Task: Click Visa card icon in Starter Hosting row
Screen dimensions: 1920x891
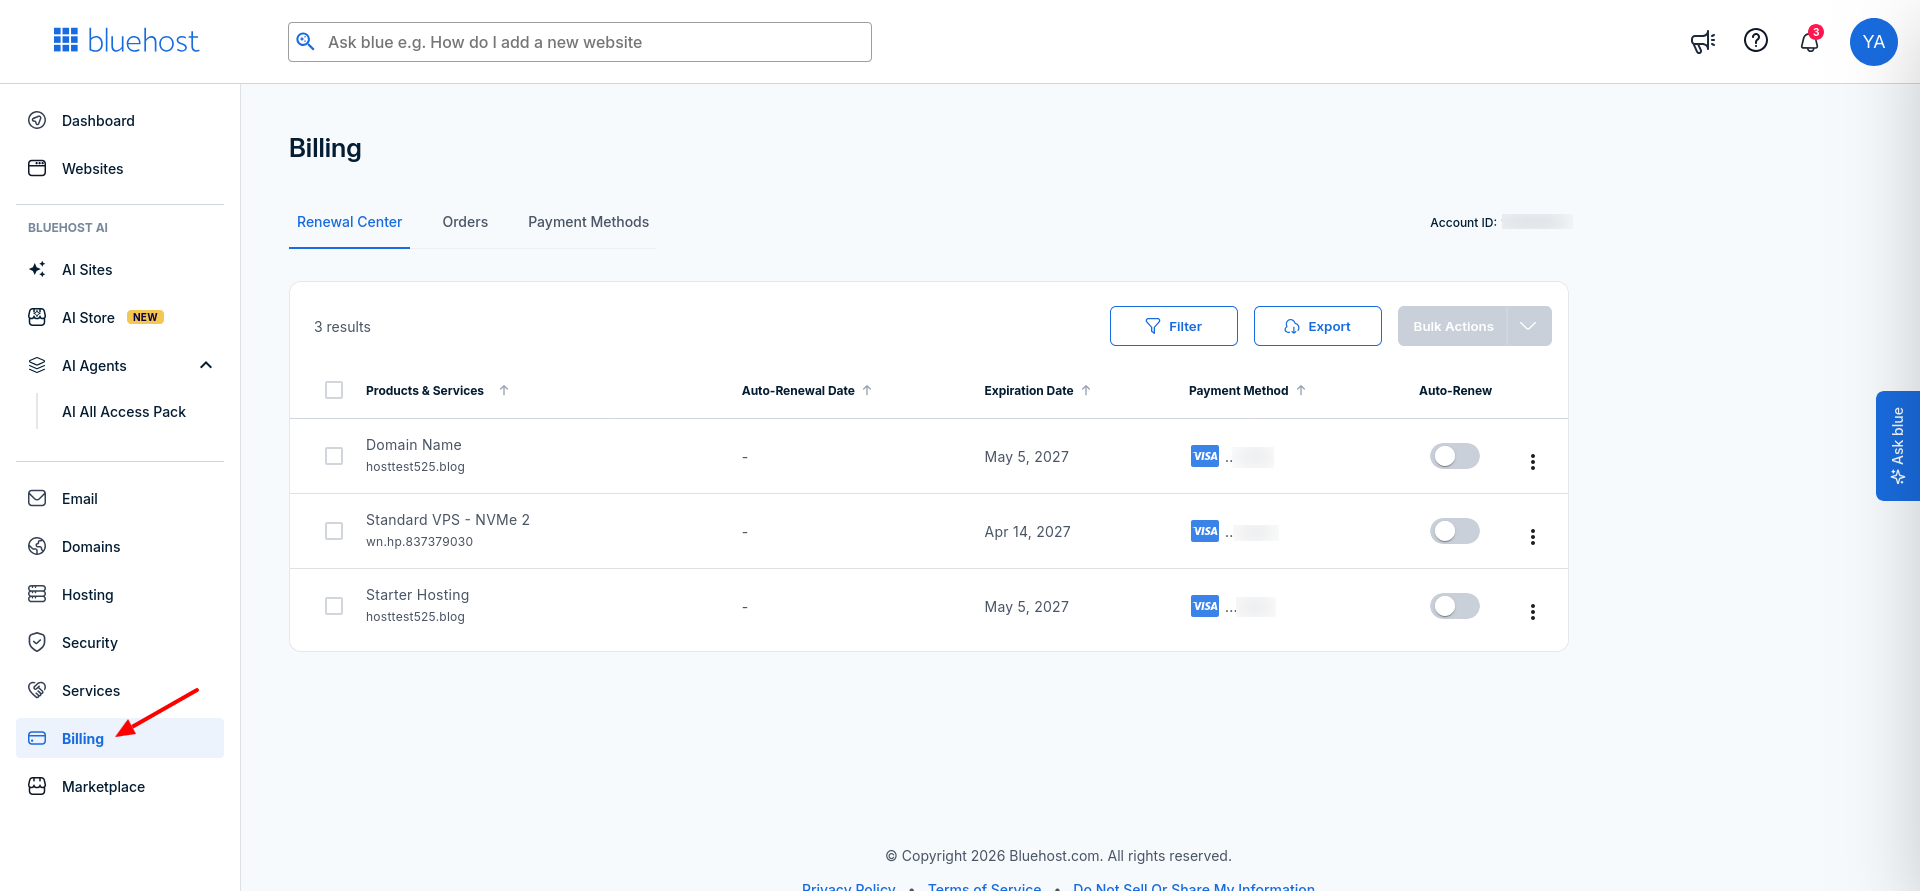Action: pos(1205,606)
